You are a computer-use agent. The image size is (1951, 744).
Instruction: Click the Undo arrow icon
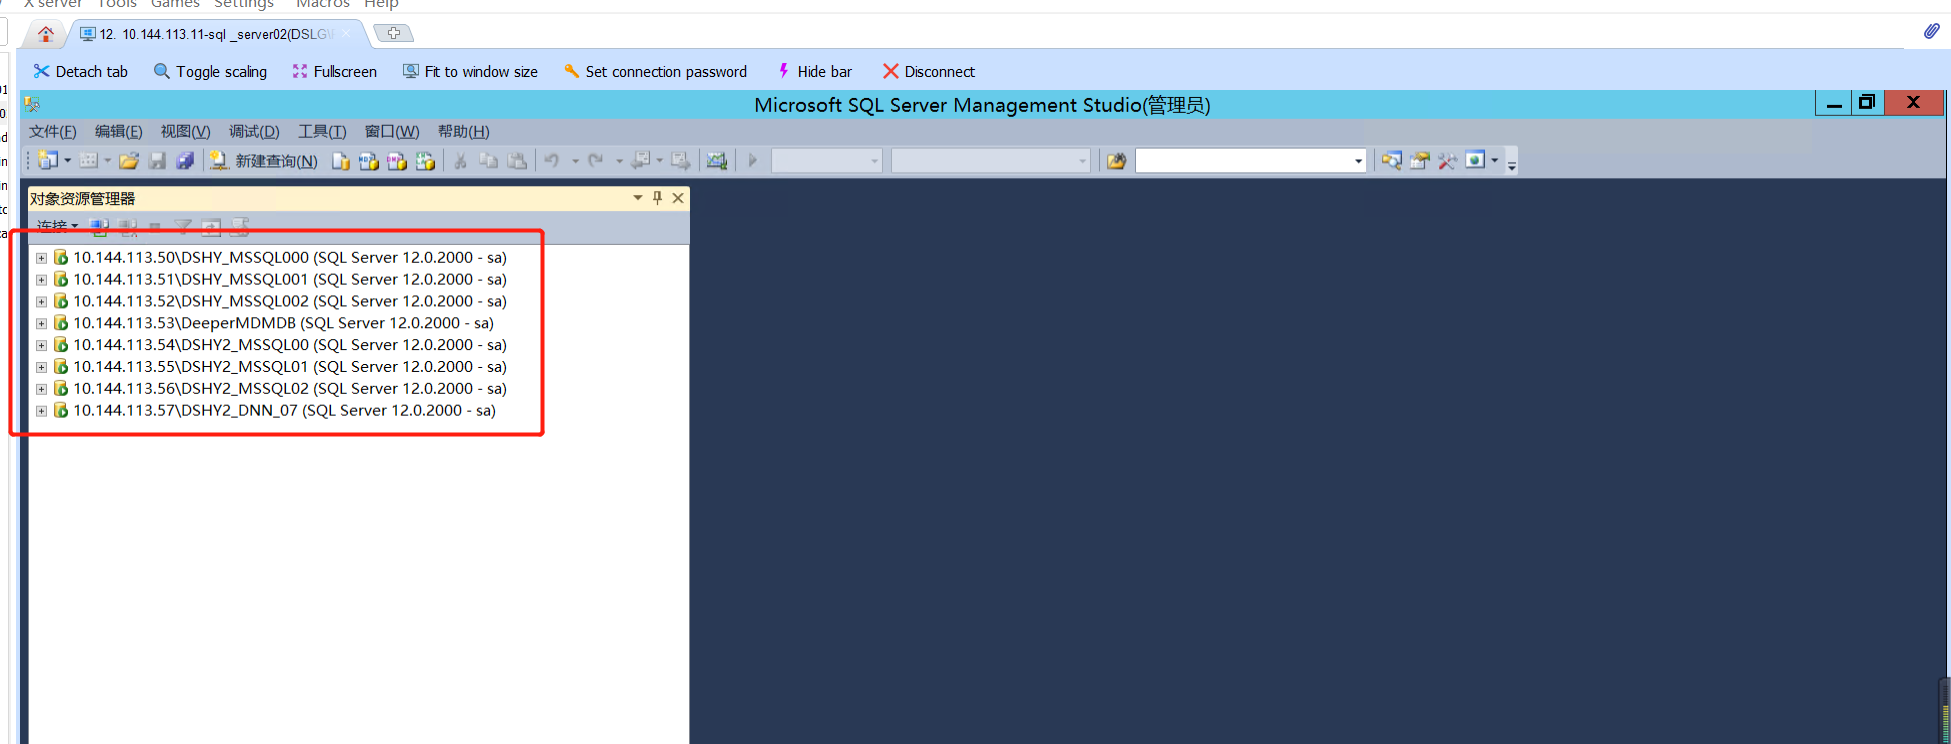tap(552, 160)
